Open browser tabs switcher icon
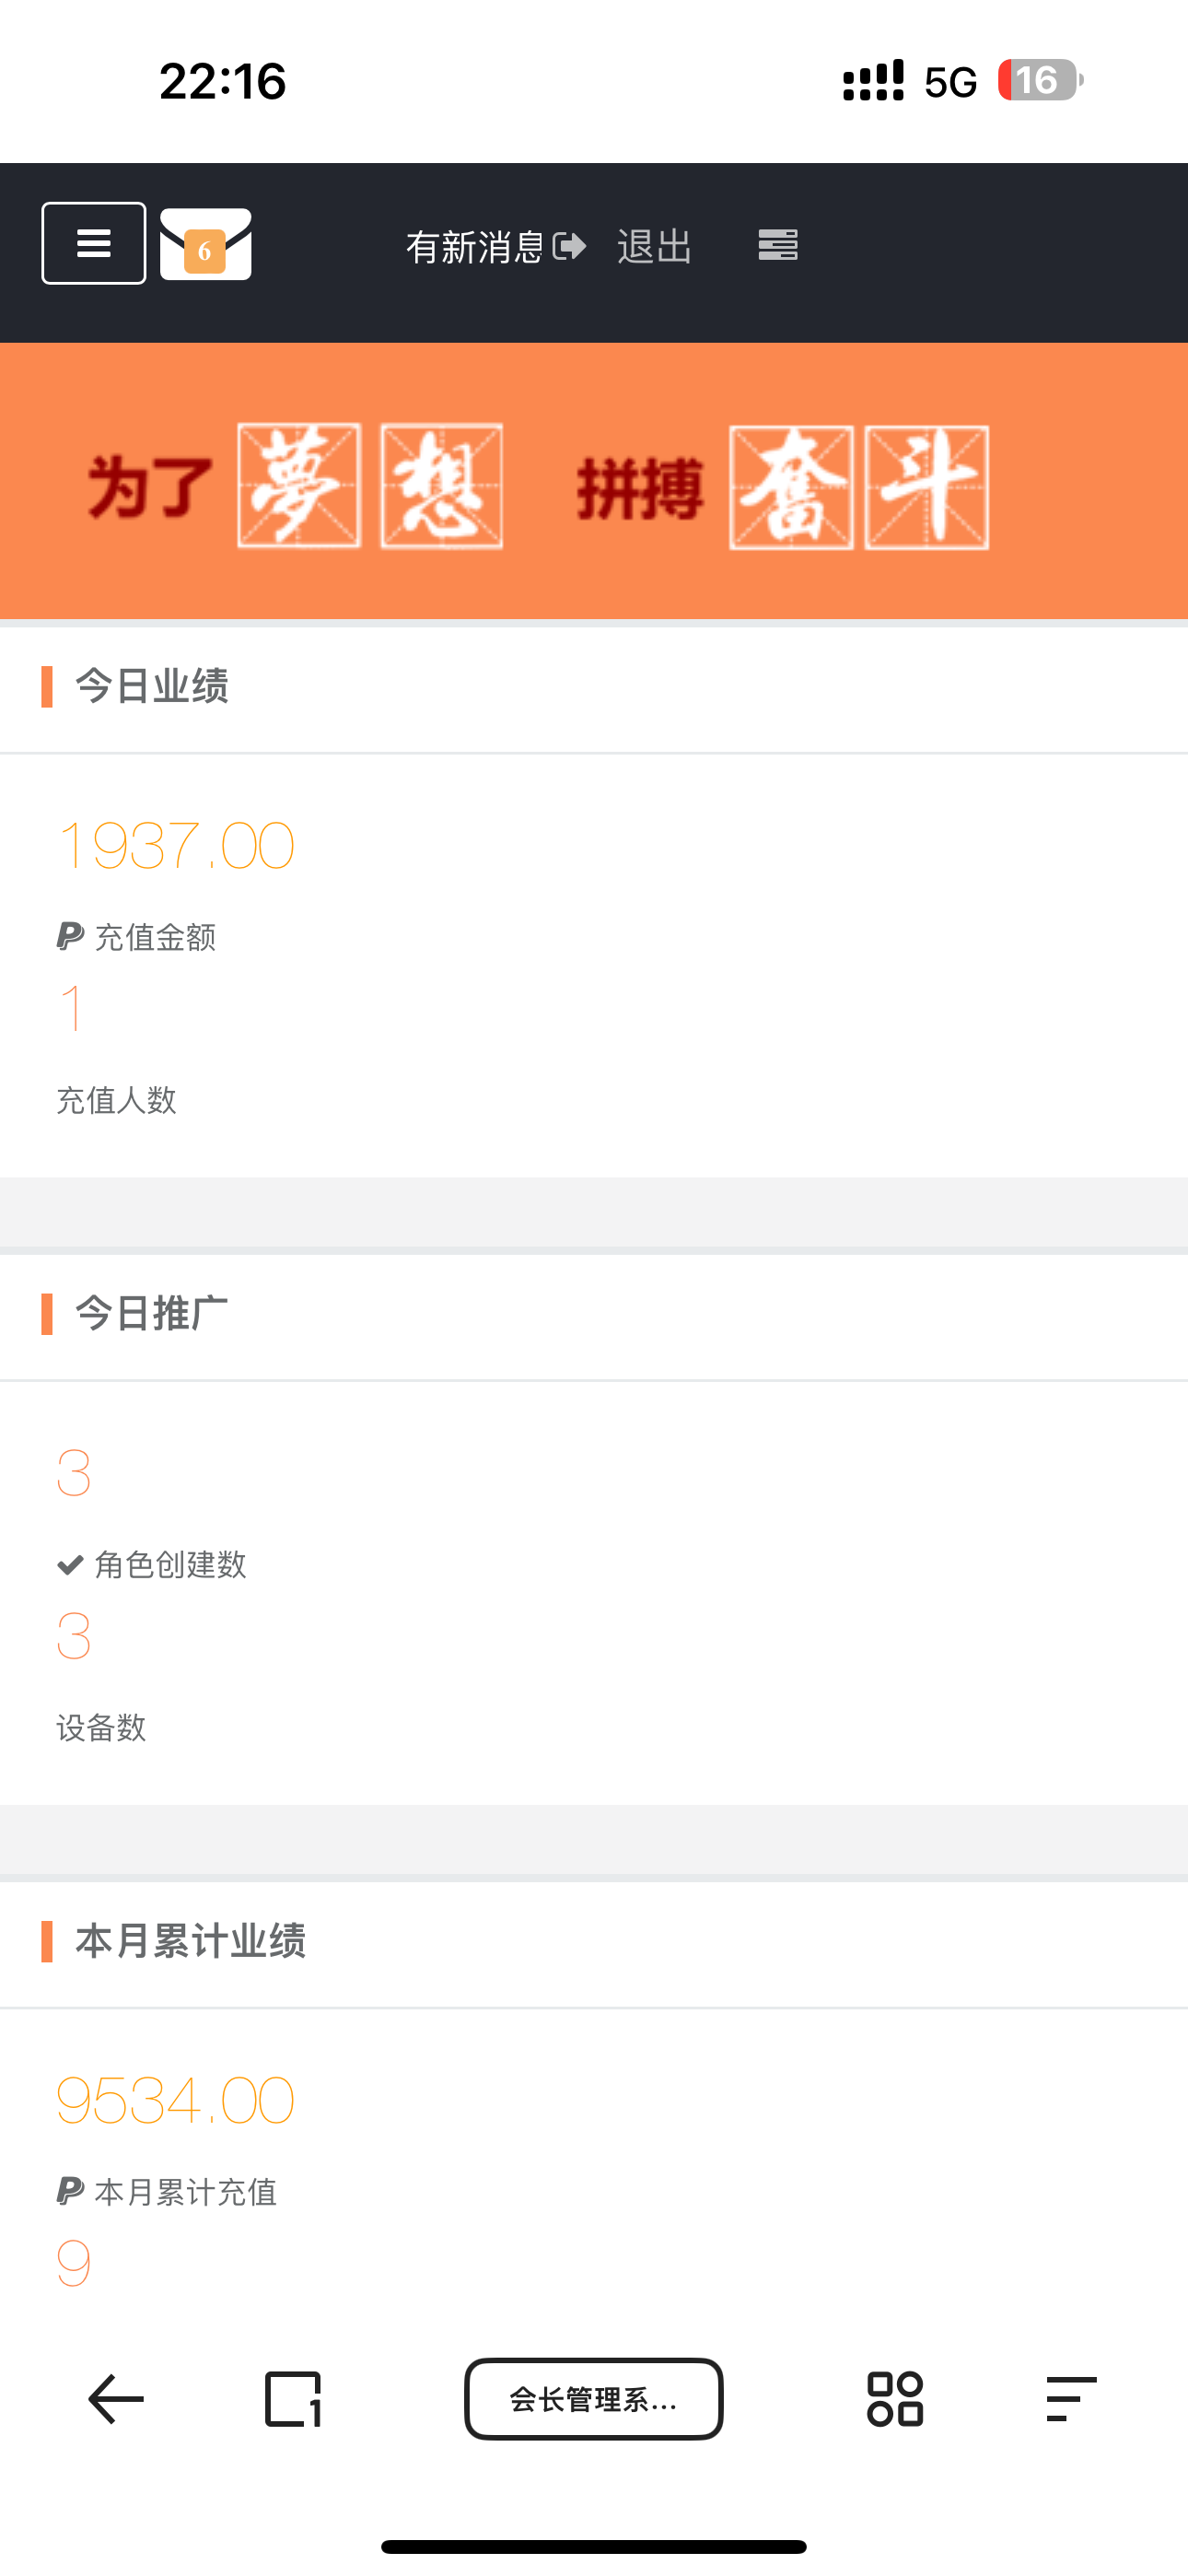The width and height of the screenshot is (1188, 2576). click(293, 2399)
